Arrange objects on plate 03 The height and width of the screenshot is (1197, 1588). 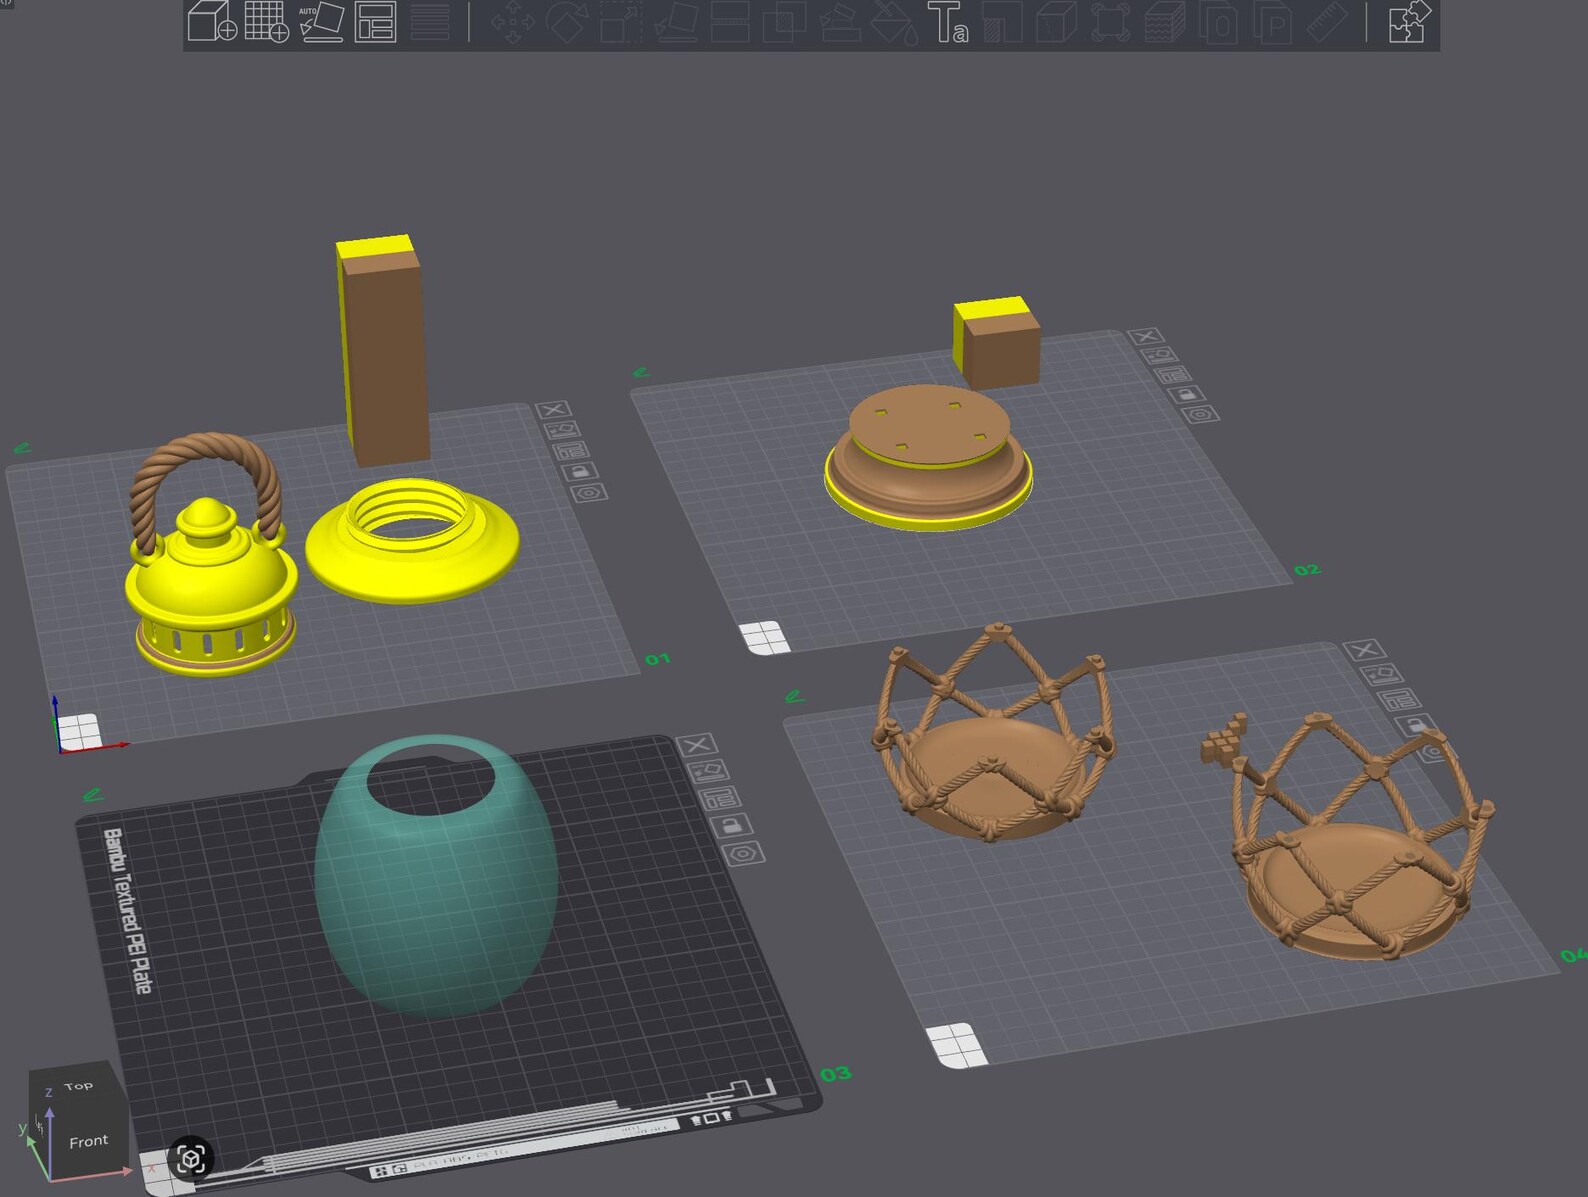(720, 798)
